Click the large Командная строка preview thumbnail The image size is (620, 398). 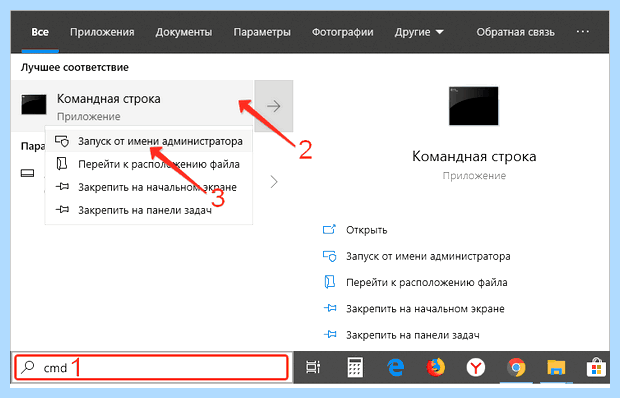coord(474,106)
